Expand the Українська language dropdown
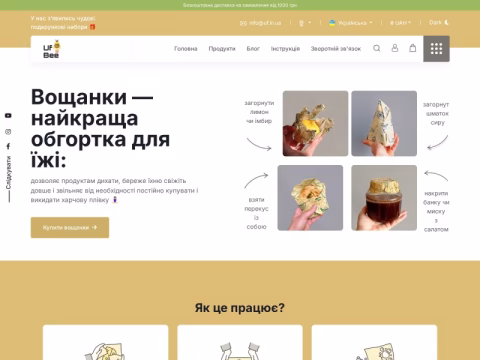480x360 pixels. click(x=351, y=23)
